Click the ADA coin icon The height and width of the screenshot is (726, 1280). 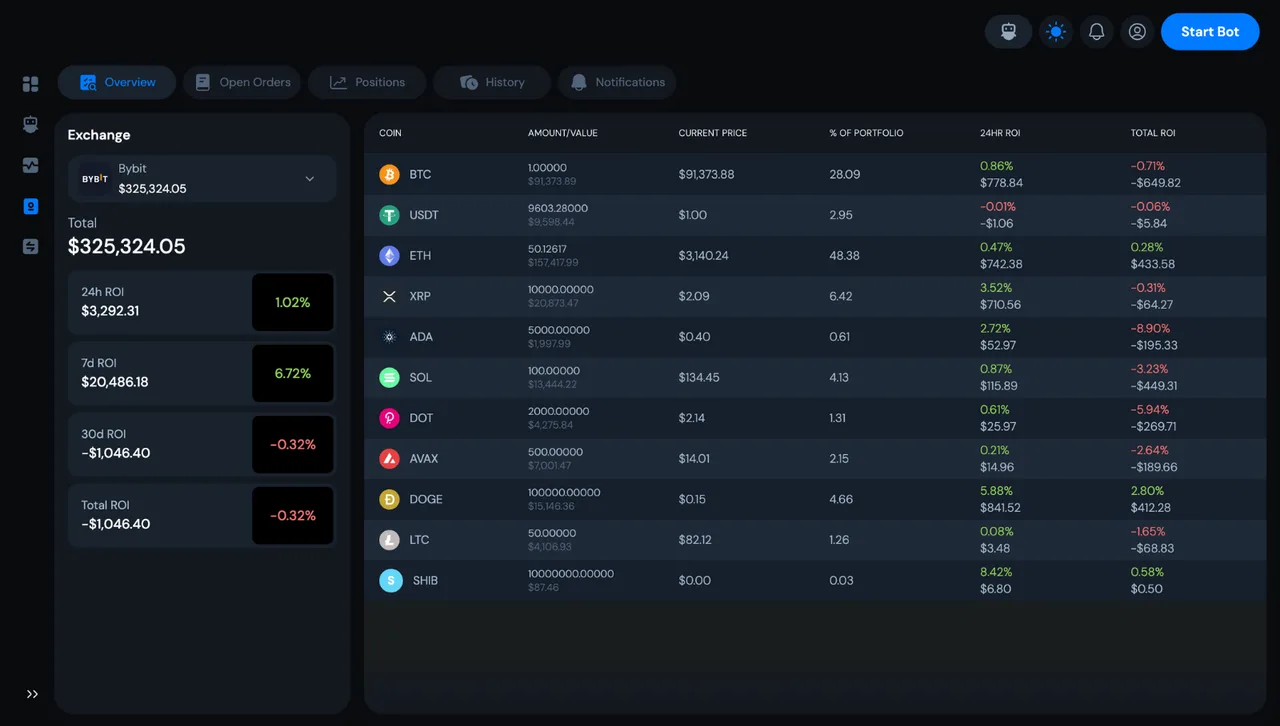click(x=389, y=337)
